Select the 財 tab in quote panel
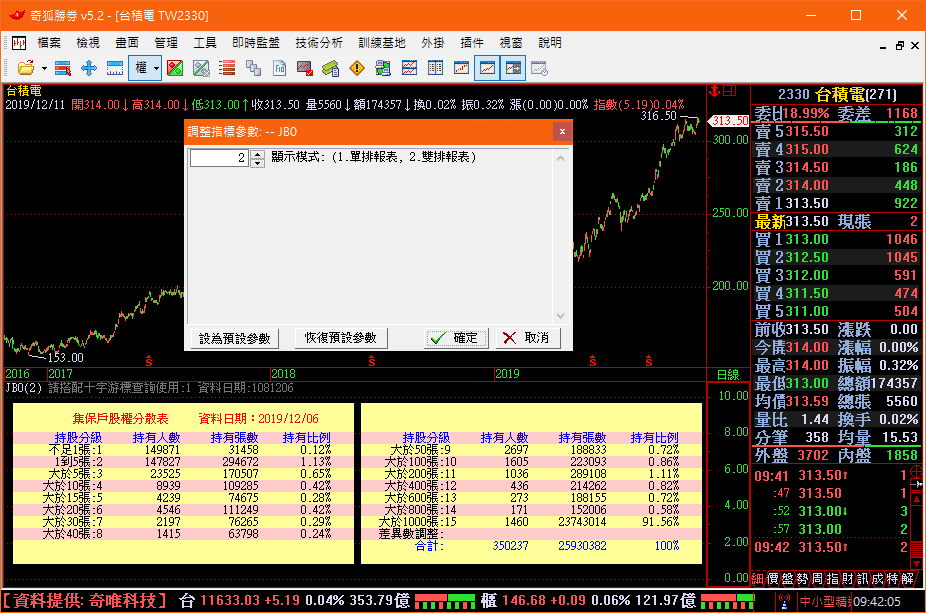The height and width of the screenshot is (613, 926). click(847, 579)
